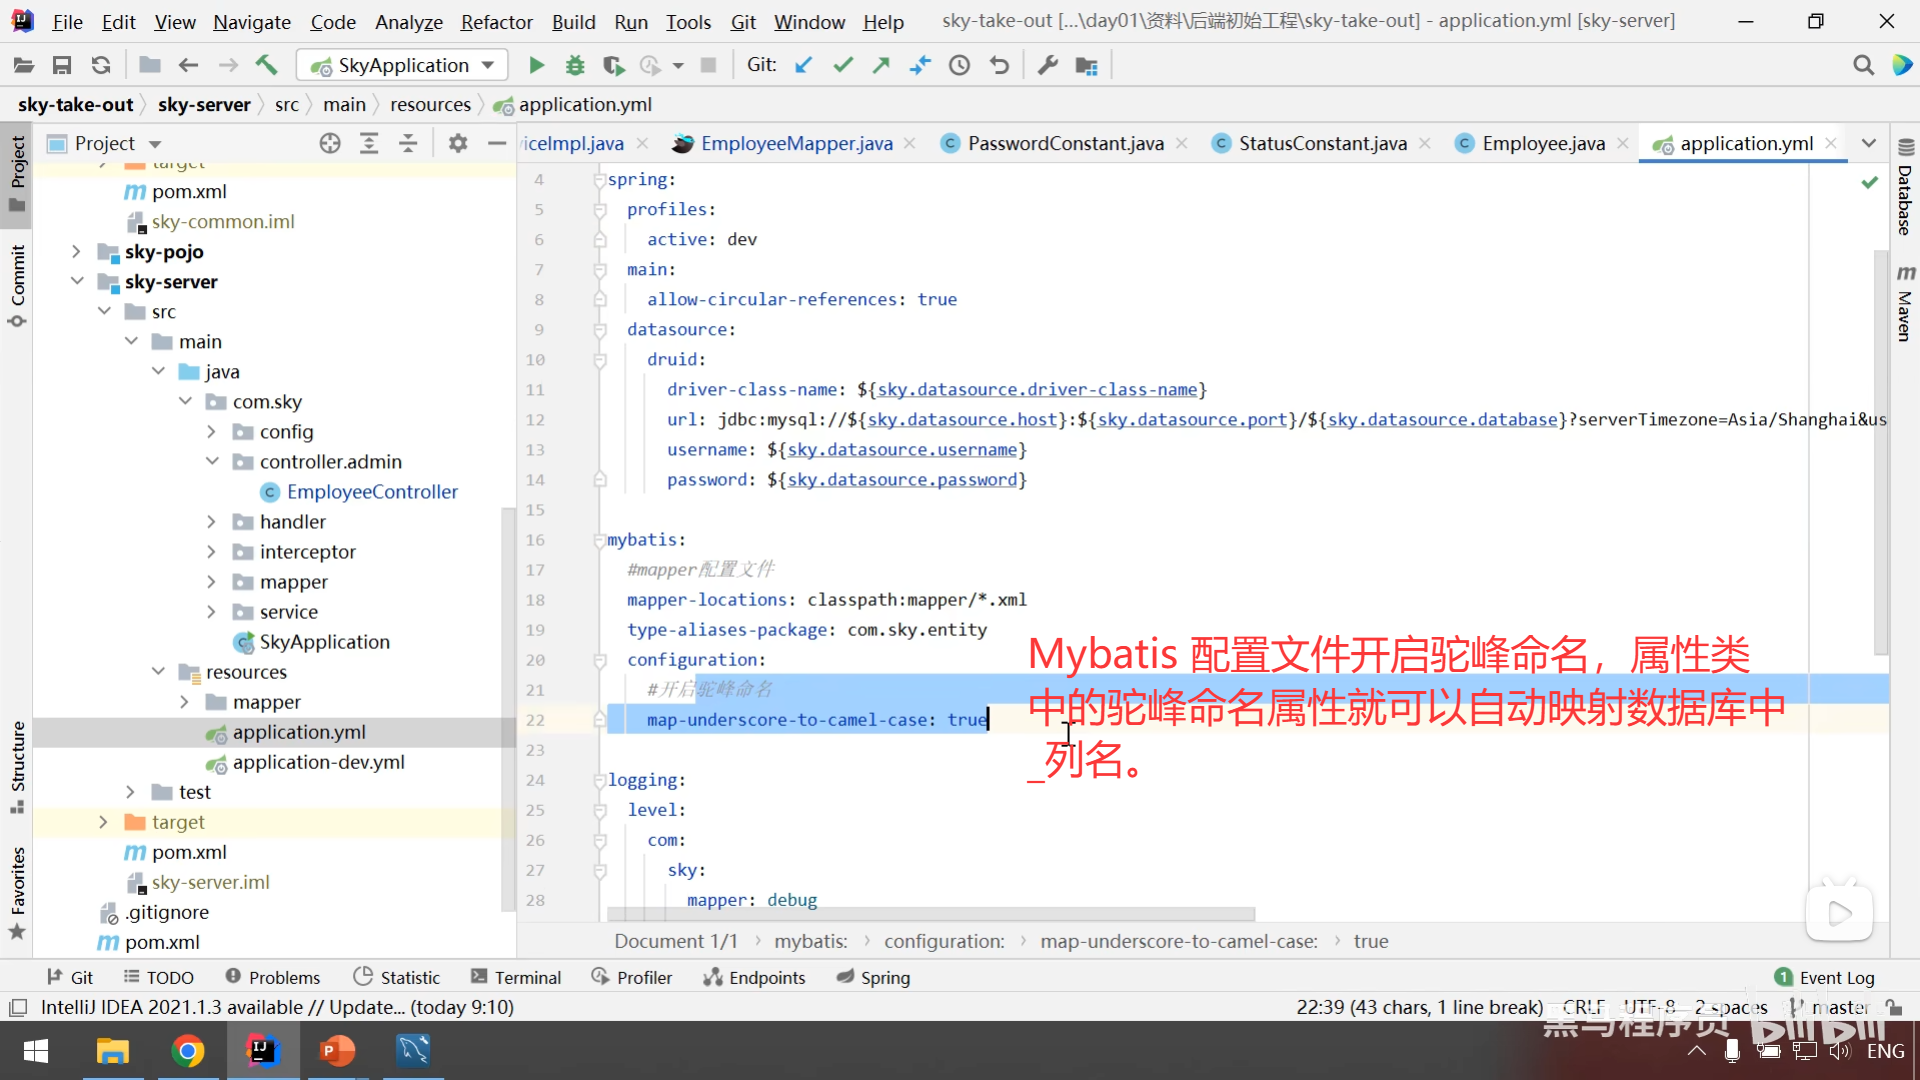This screenshot has height=1080, width=1920.
Task: Commit changes with the Git checkmark icon
Action: 843,65
